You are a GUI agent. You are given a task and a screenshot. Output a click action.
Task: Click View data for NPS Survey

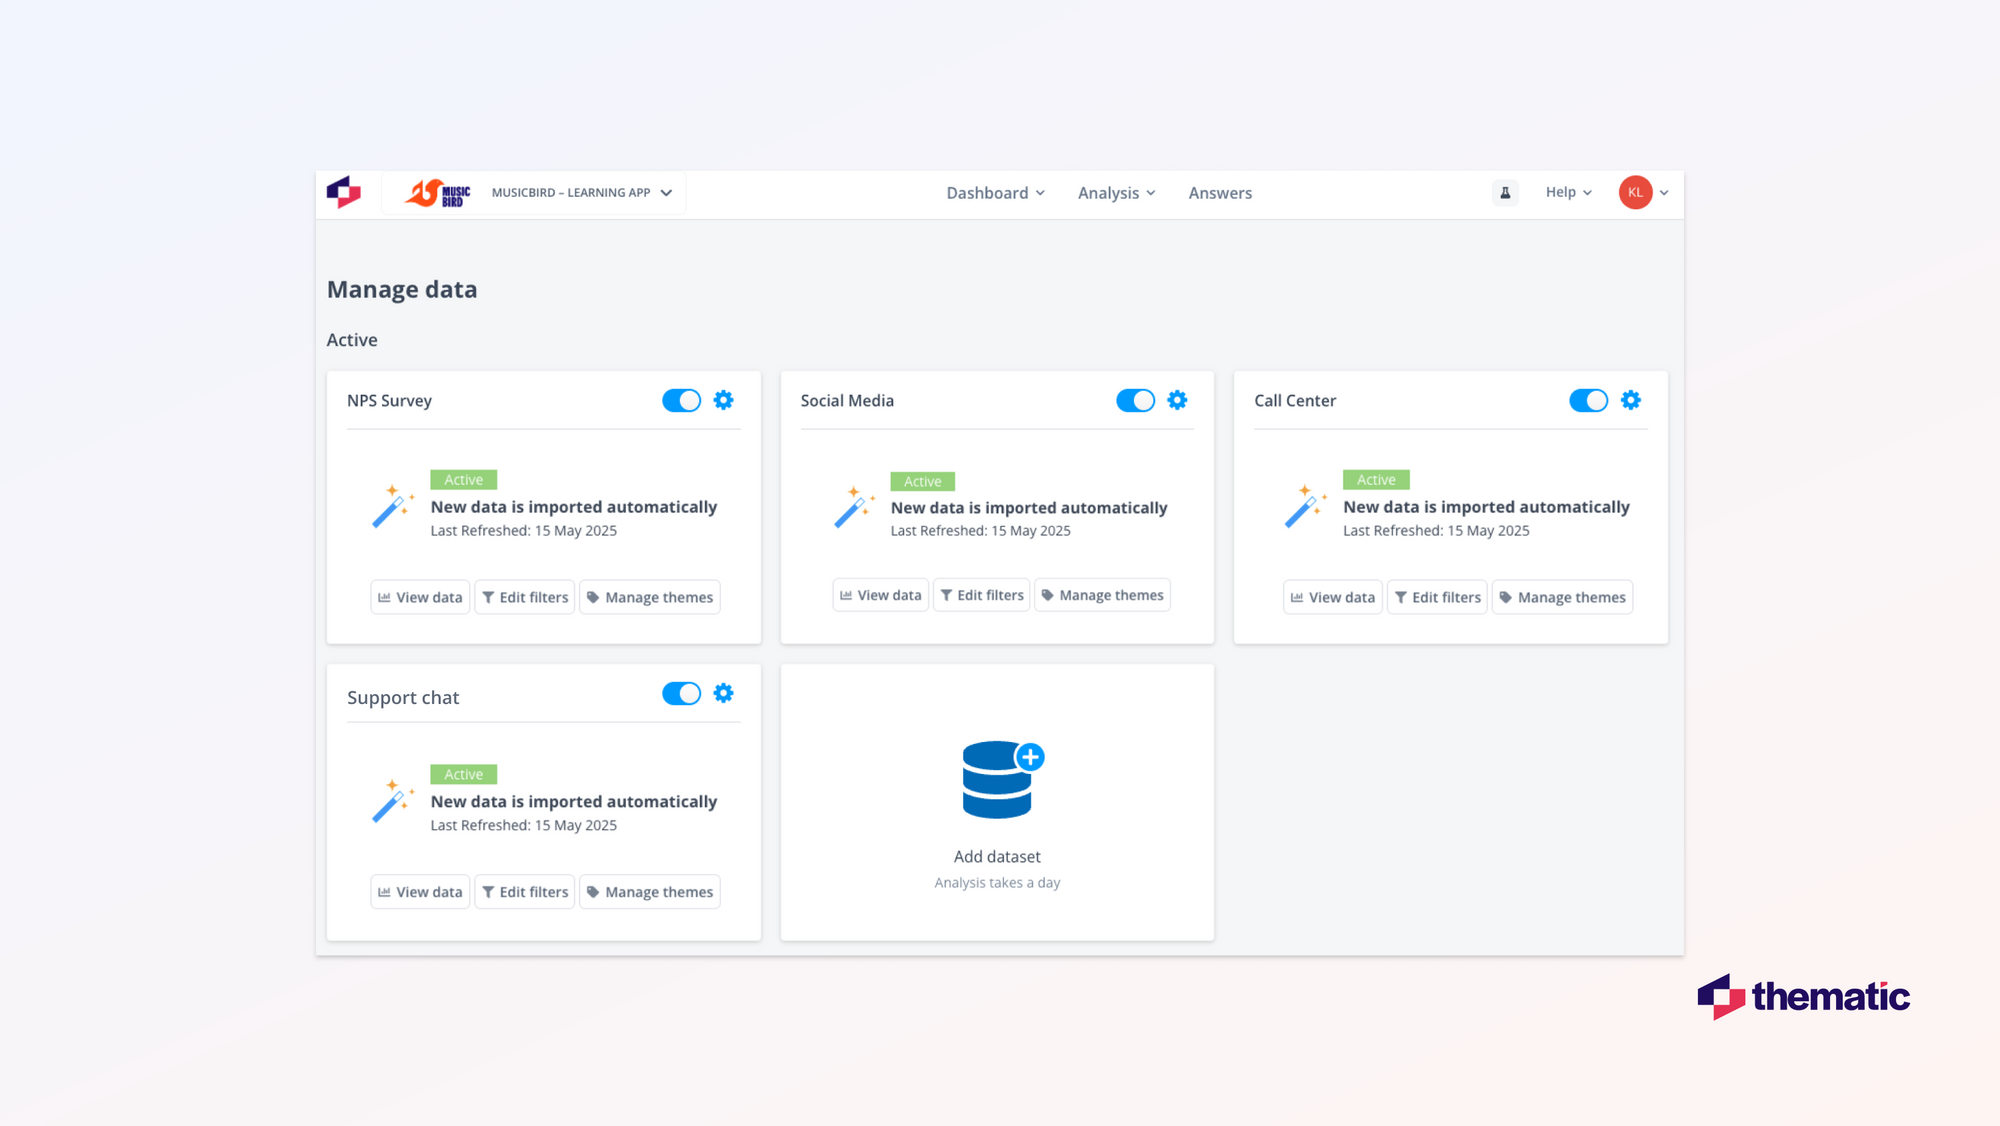tap(420, 597)
